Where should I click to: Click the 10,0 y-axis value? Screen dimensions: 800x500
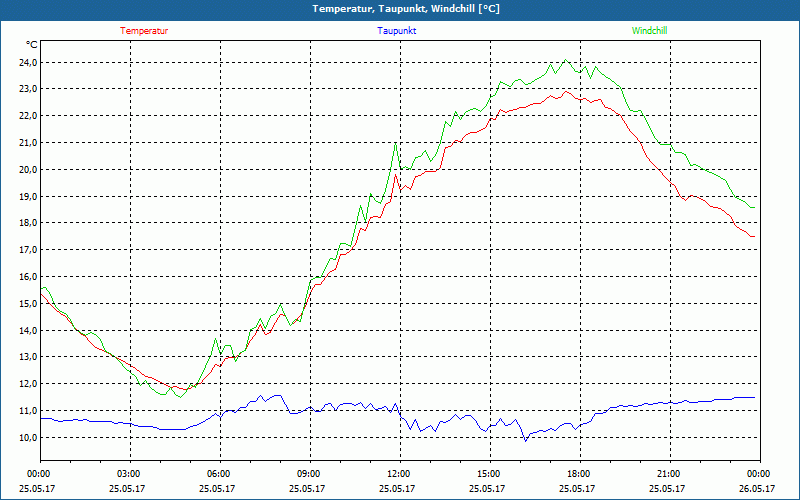(x=28, y=437)
